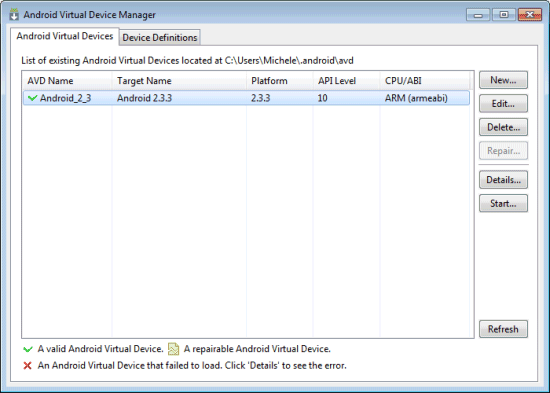Click the 'Android 2.3.3' target cell

click(145, 98)
